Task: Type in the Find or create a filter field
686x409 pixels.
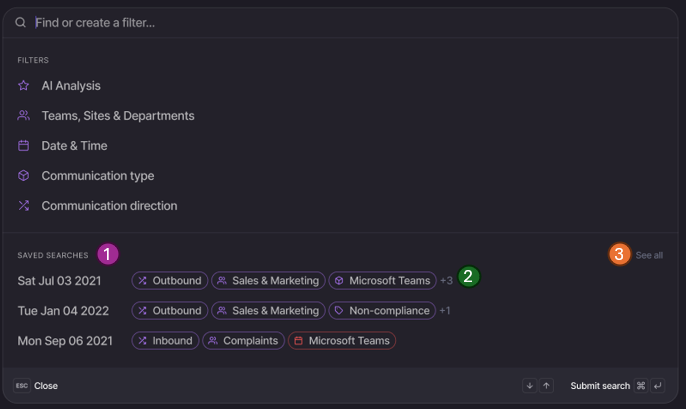Action: [x=300, y=22]
